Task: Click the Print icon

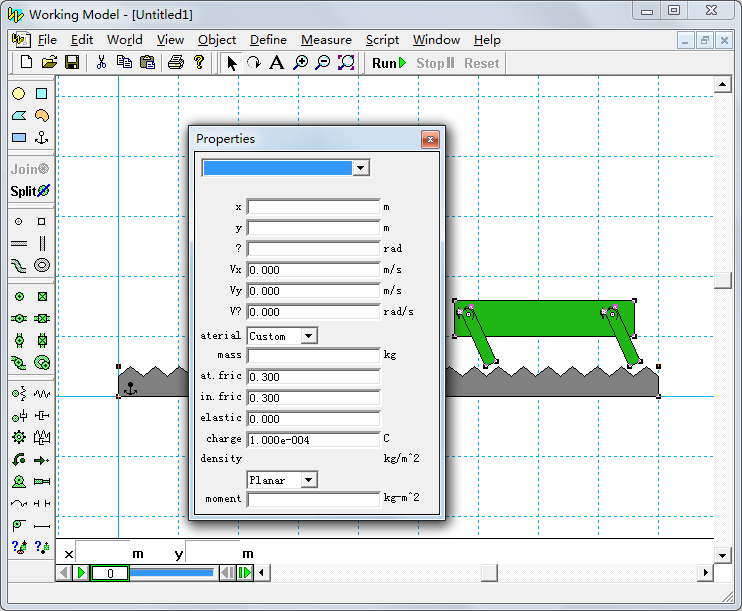Action: click(176, 62)
